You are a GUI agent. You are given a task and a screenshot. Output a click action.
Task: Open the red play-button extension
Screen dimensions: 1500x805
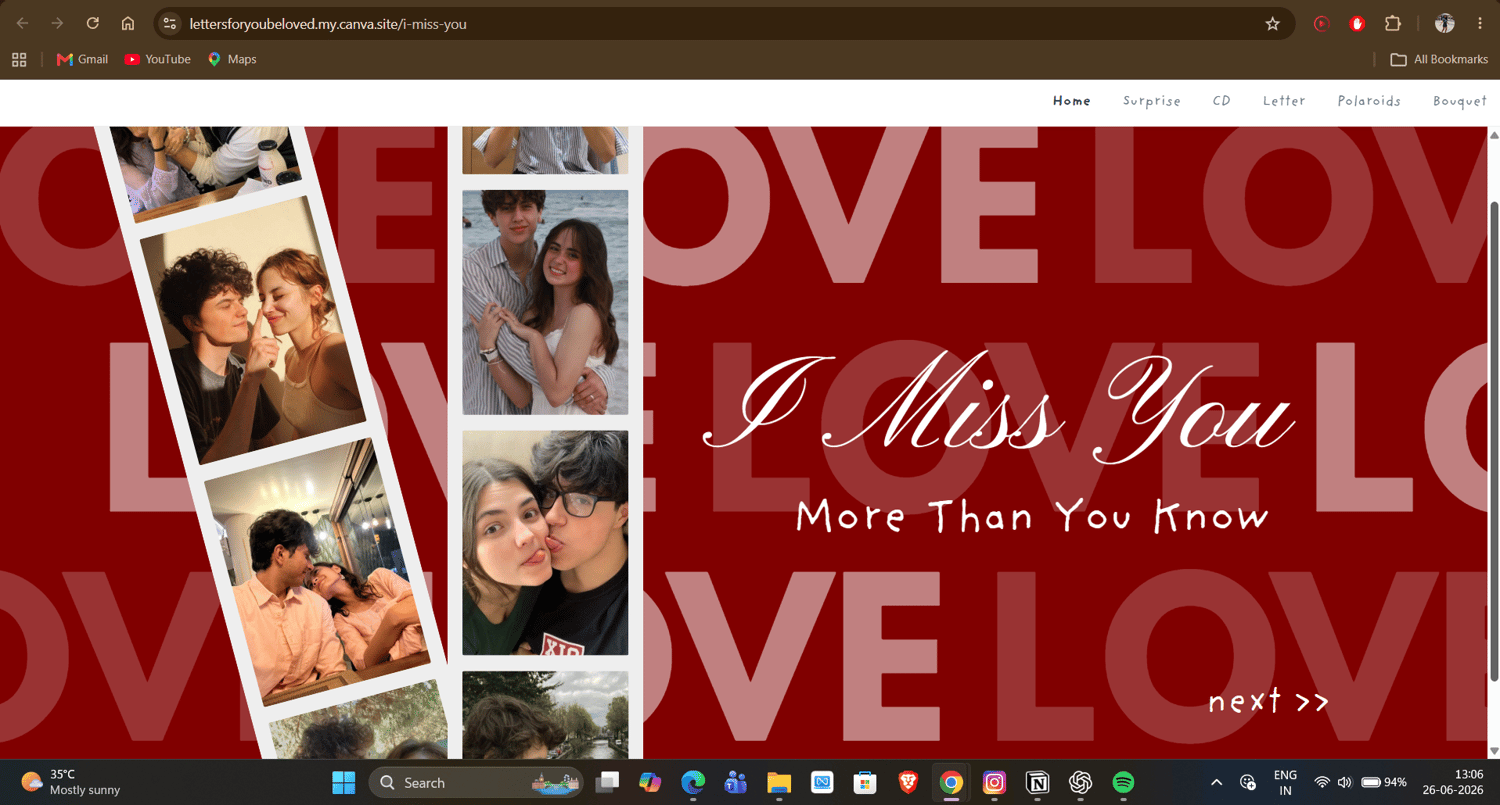coord(1321,24)
